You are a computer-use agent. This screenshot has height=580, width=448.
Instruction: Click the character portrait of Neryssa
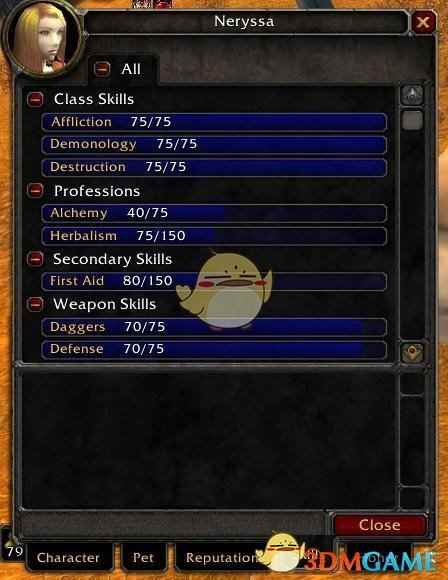[x=43, y=39]
